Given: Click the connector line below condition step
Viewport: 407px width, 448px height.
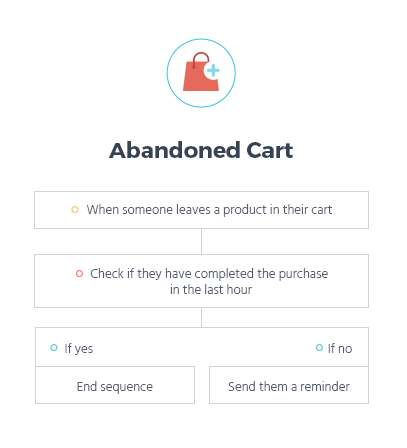Looking at the screenshot, I should click(201, 317).
